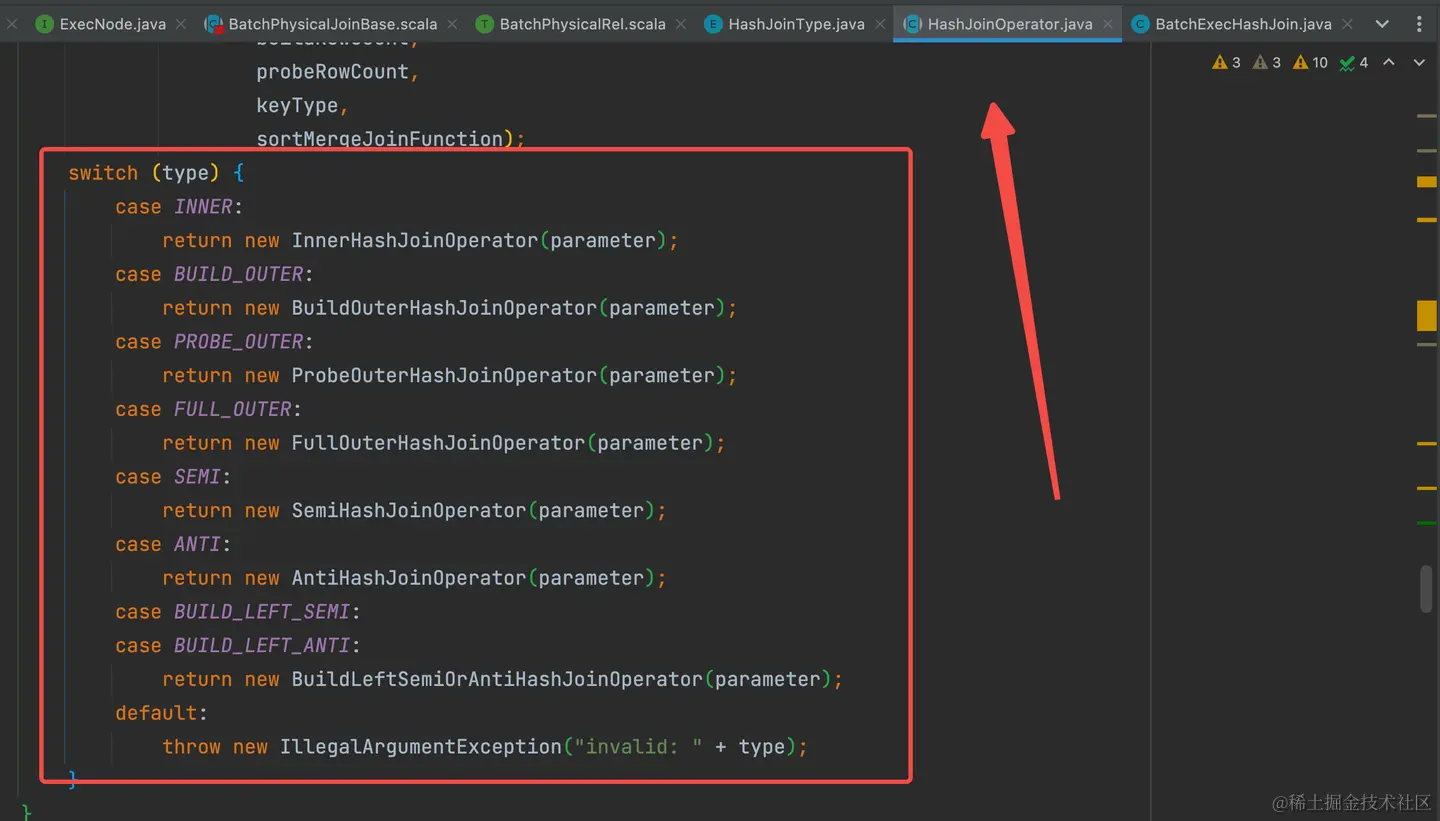Click the 'switch' keyword in code

(x=103, y=173)
